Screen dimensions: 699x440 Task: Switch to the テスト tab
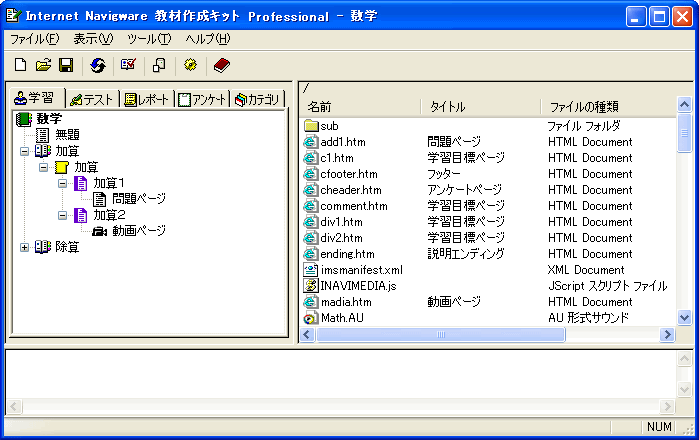coord(91,99)
